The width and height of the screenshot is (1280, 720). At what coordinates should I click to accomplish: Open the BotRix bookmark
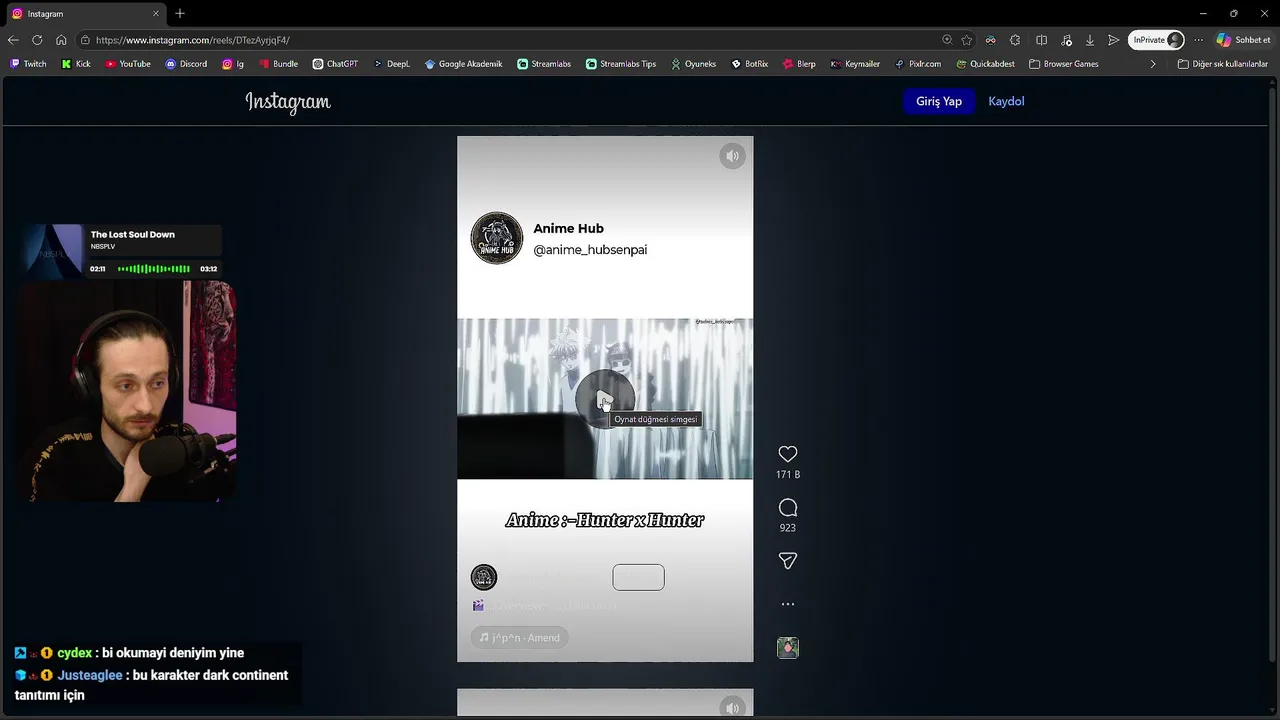point(750,64)
